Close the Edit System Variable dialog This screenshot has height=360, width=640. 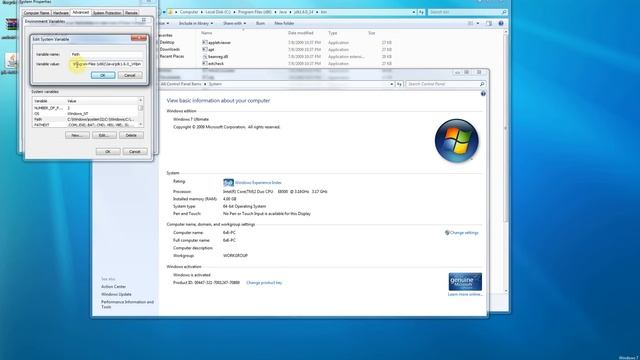139,38
